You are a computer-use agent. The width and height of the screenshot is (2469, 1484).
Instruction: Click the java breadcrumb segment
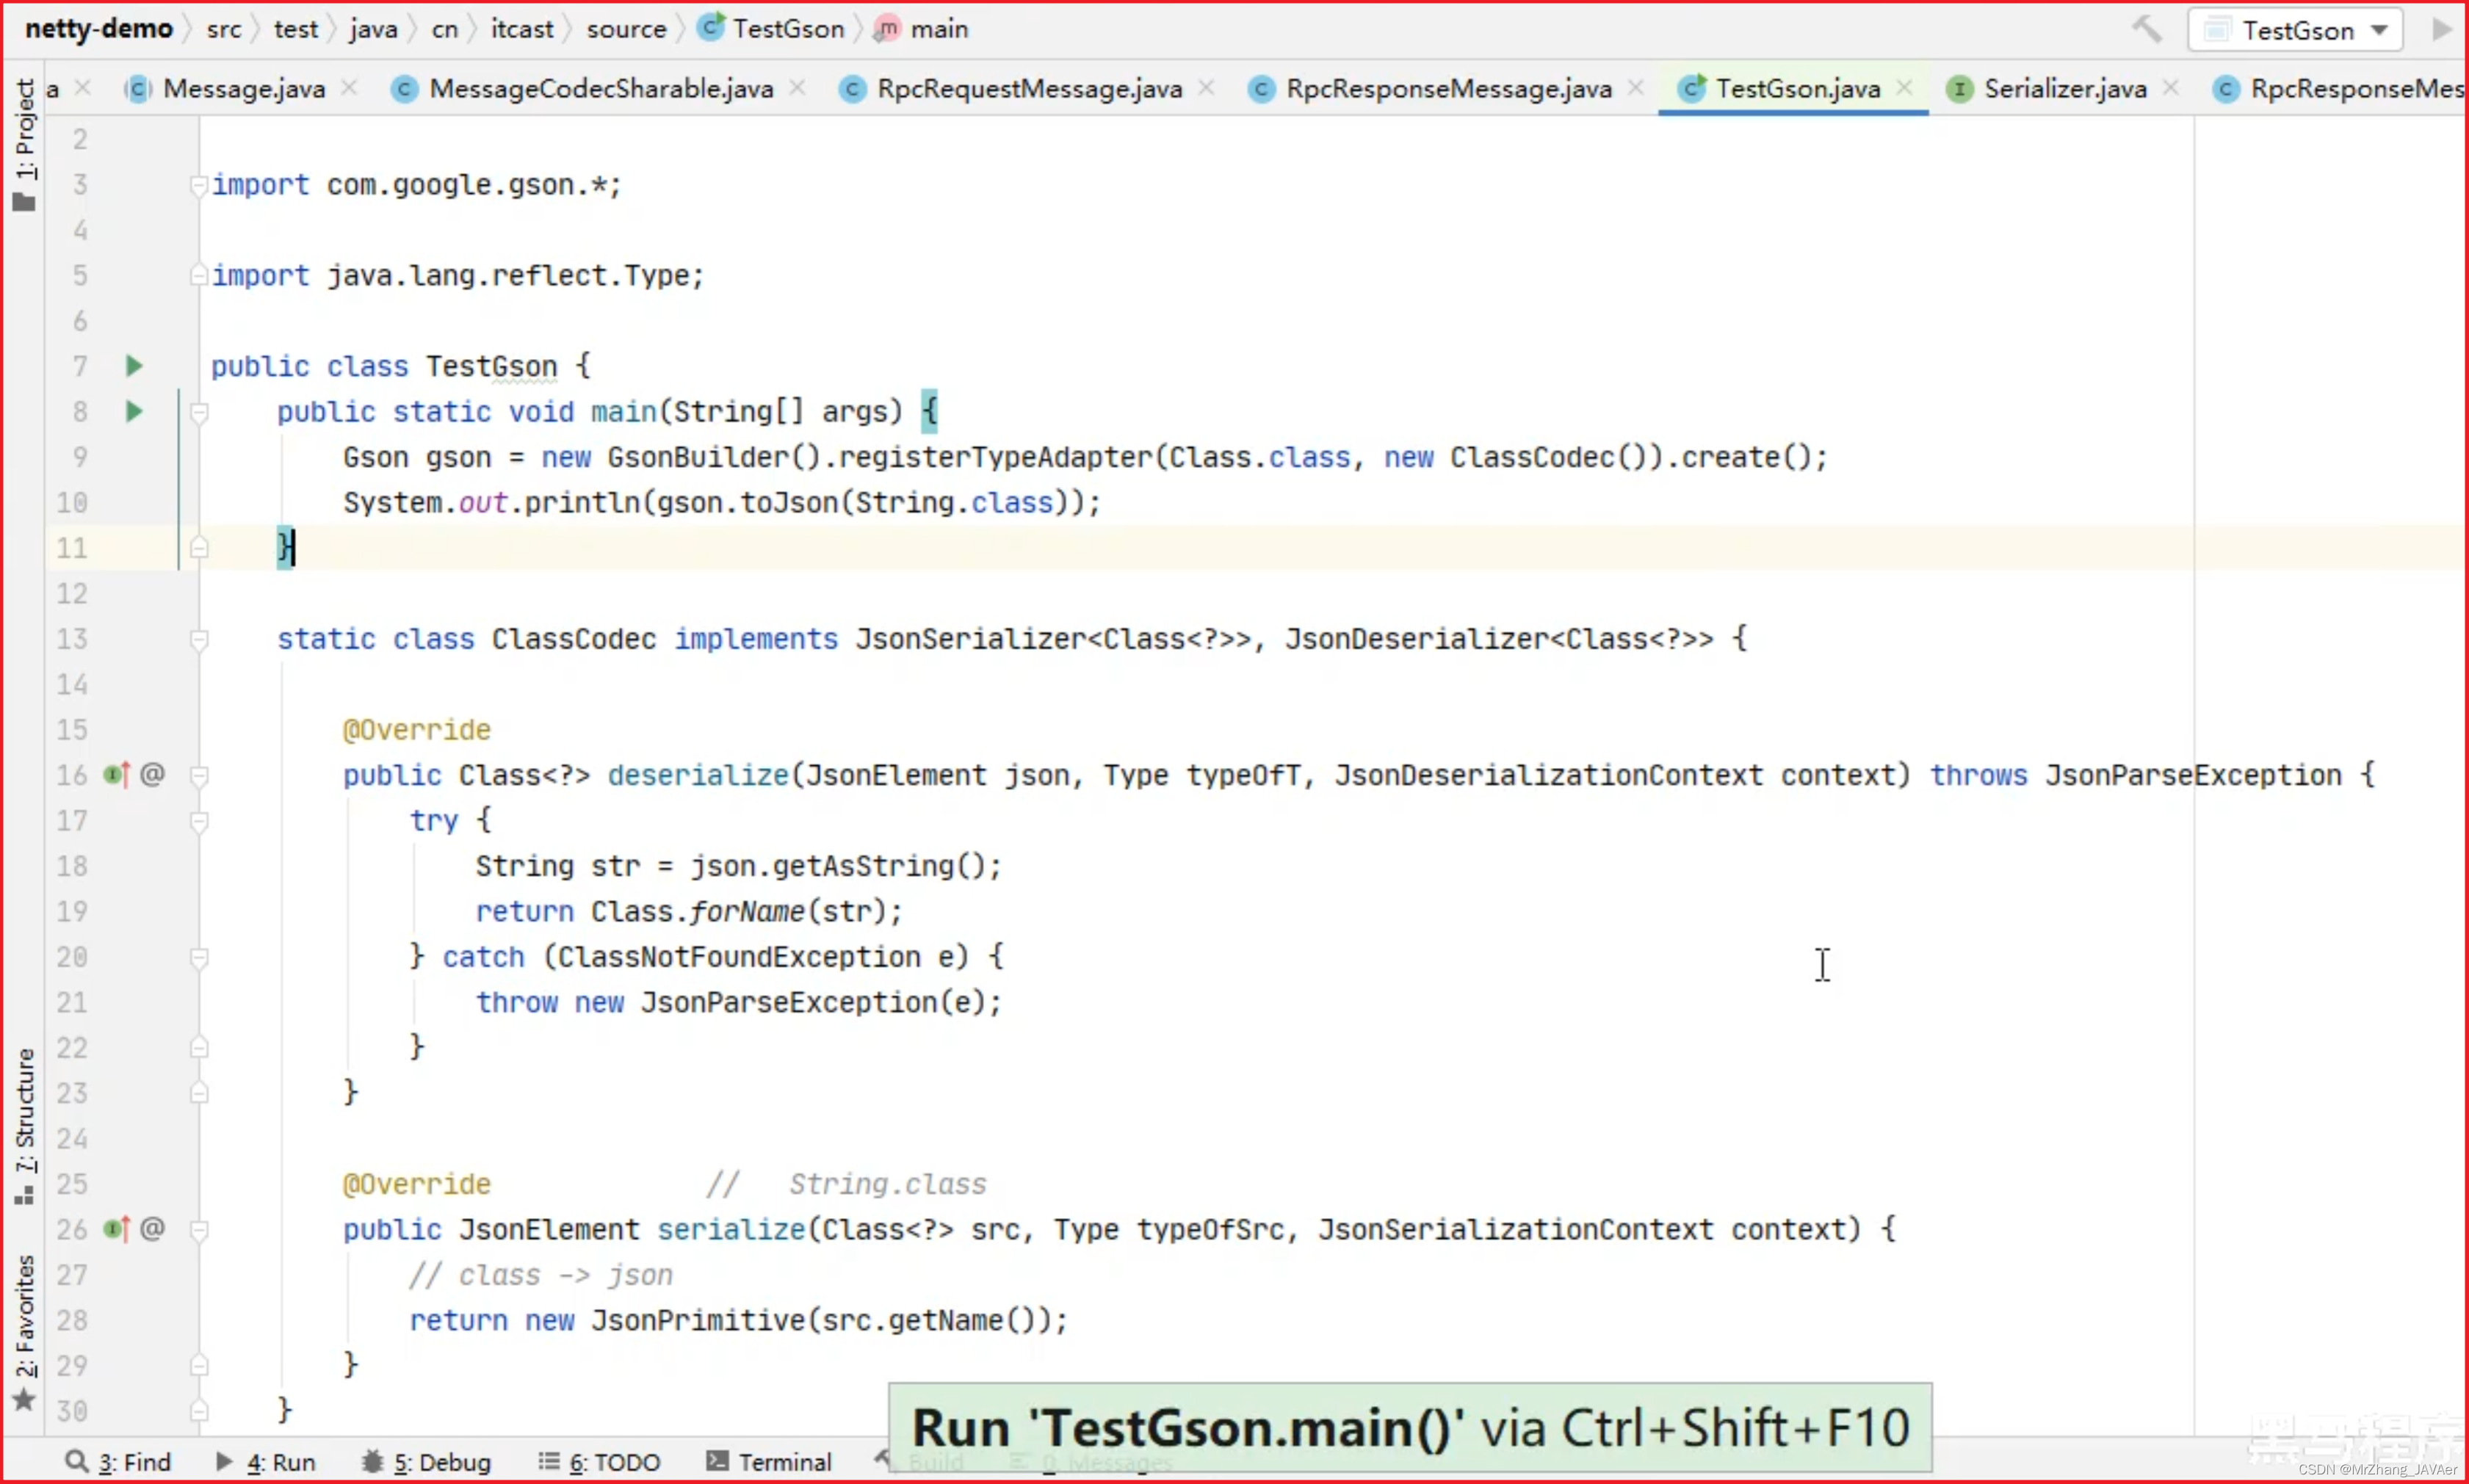point(373,29)
